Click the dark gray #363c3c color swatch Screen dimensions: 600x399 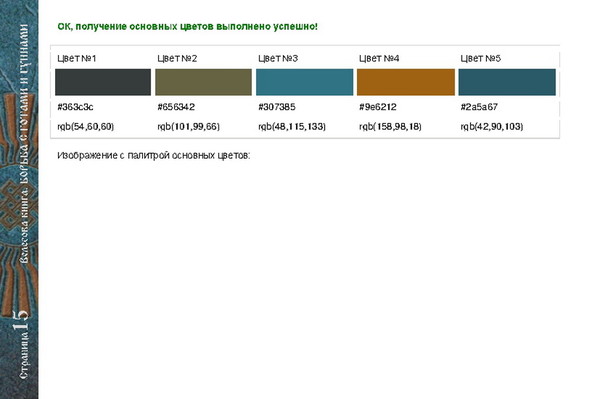(x=103, y=82)
